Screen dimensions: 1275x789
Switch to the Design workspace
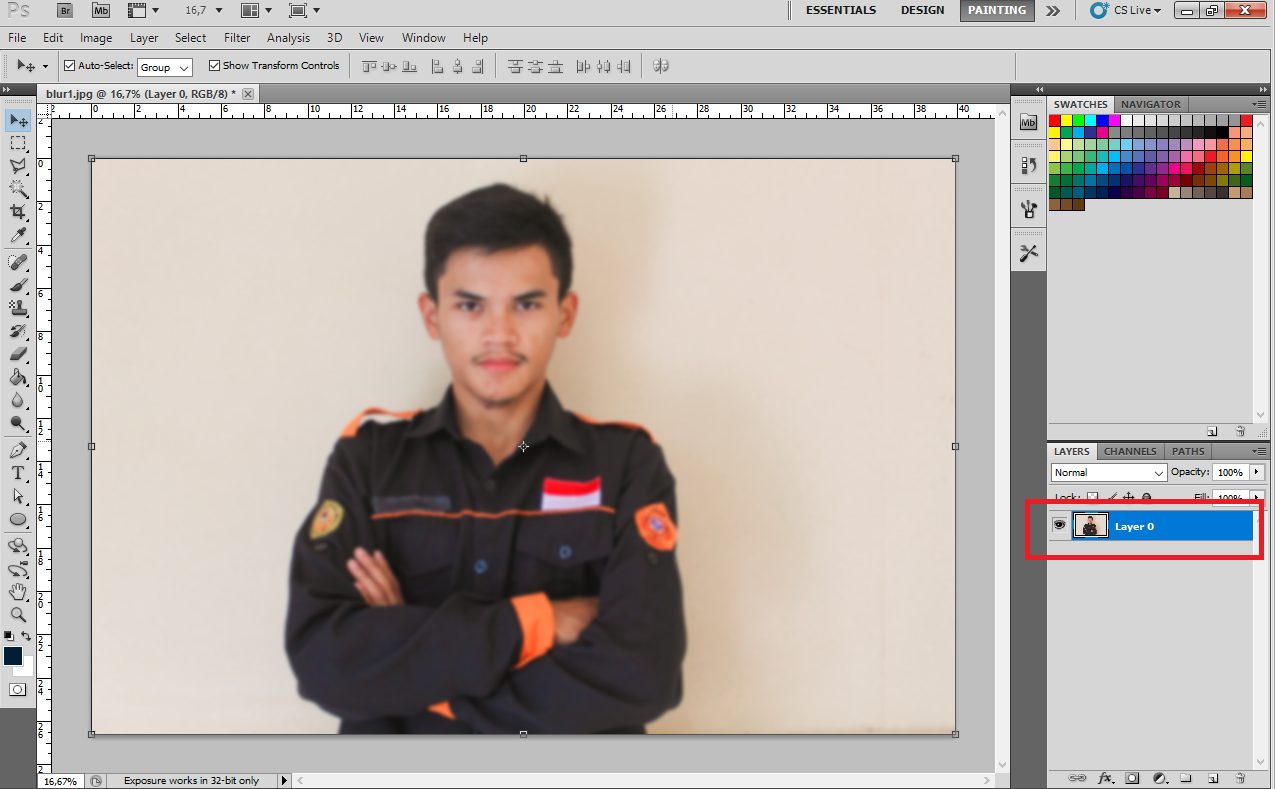click(922, 10)
